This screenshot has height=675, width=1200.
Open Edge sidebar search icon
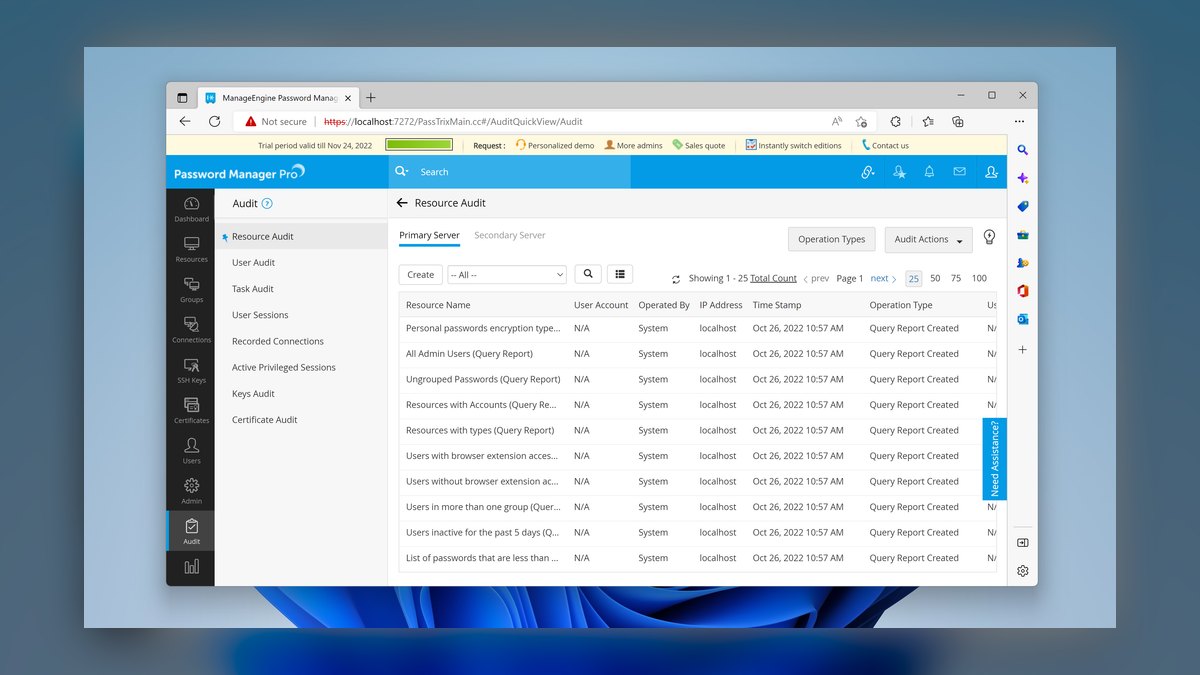coord(1022,150)
